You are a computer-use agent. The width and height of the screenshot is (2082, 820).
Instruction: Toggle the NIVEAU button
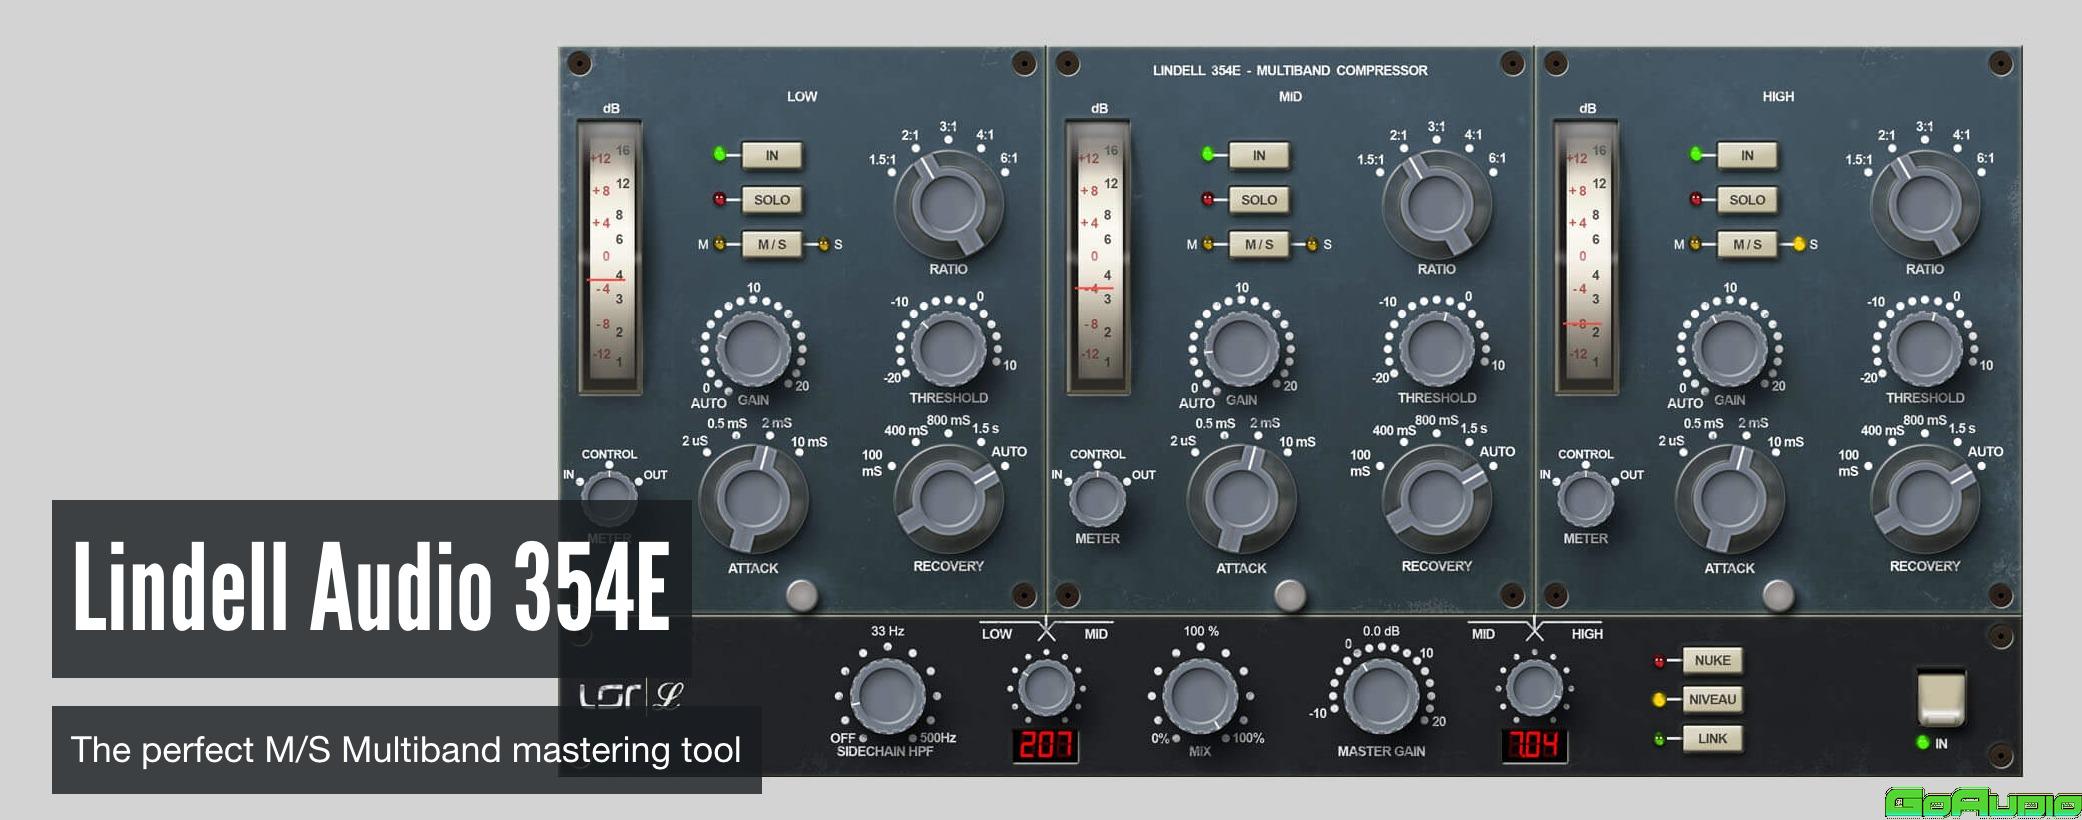[1712, 699]
